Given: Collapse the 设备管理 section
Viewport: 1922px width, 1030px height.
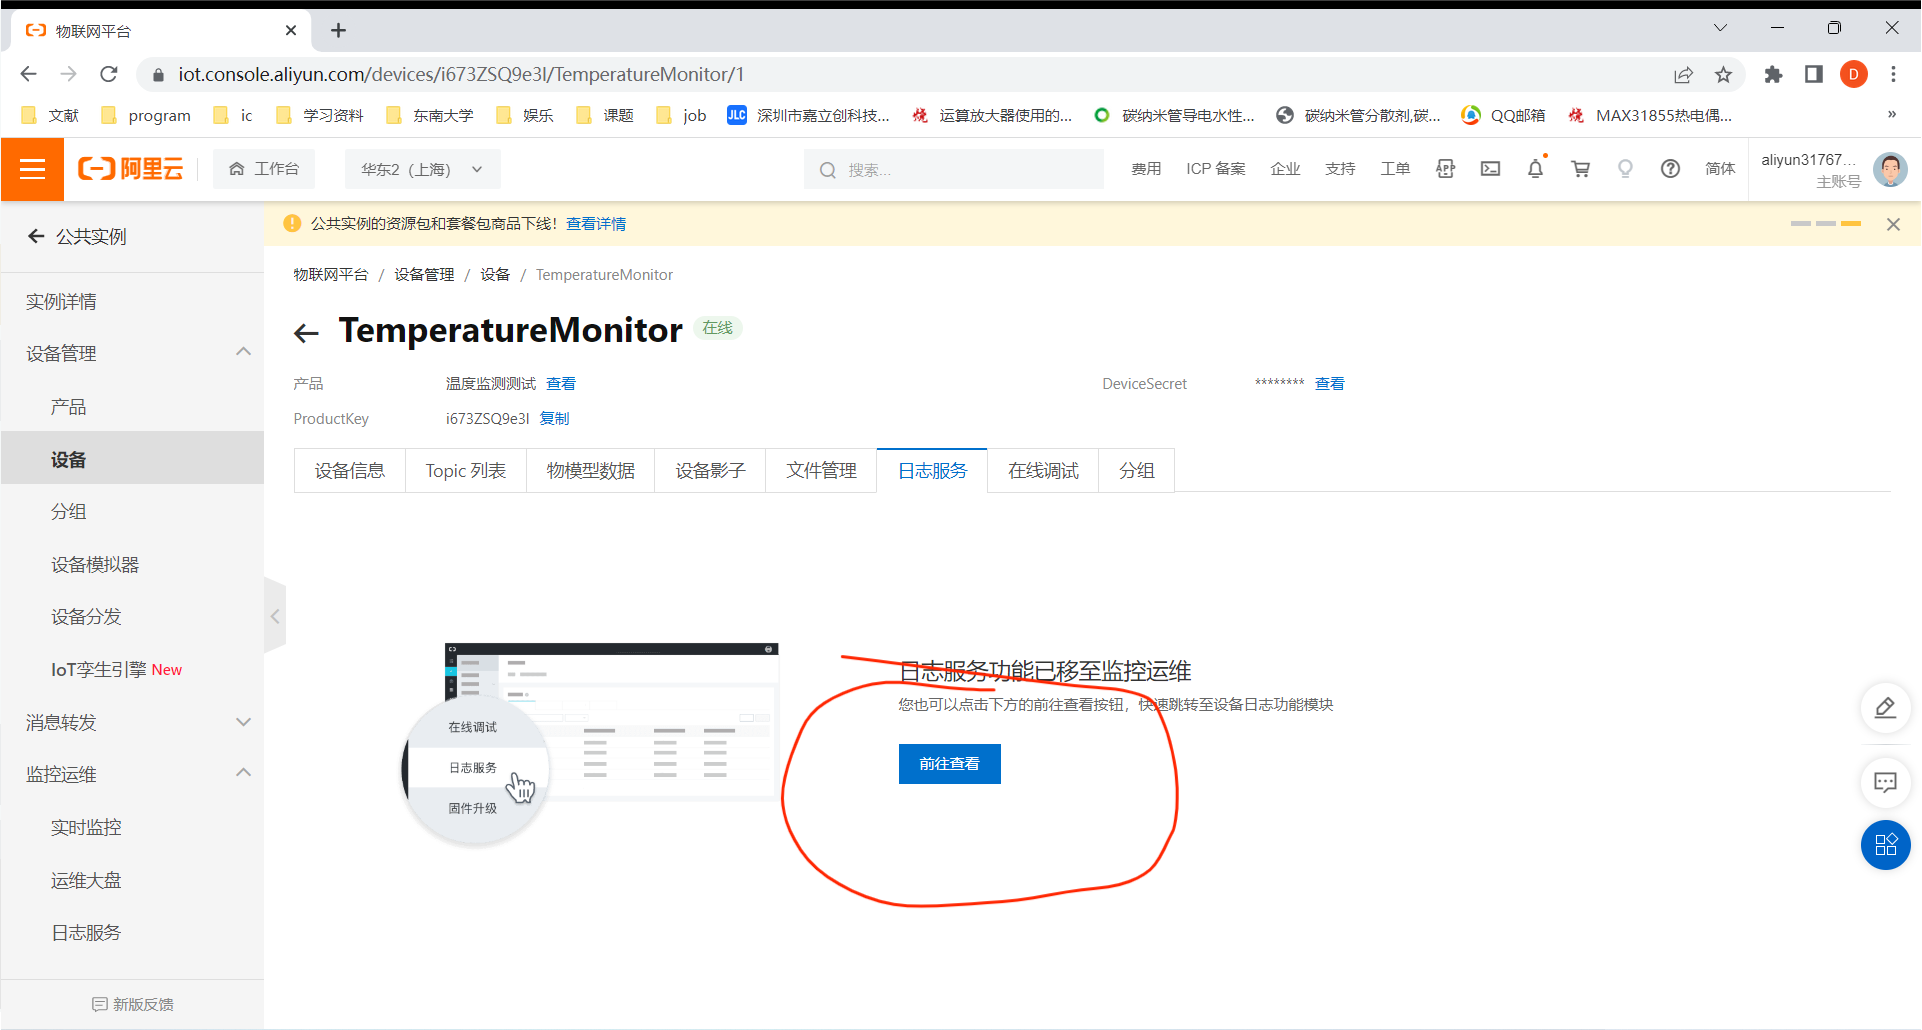Looking at the screenshot, I should (x=243, y=352).
